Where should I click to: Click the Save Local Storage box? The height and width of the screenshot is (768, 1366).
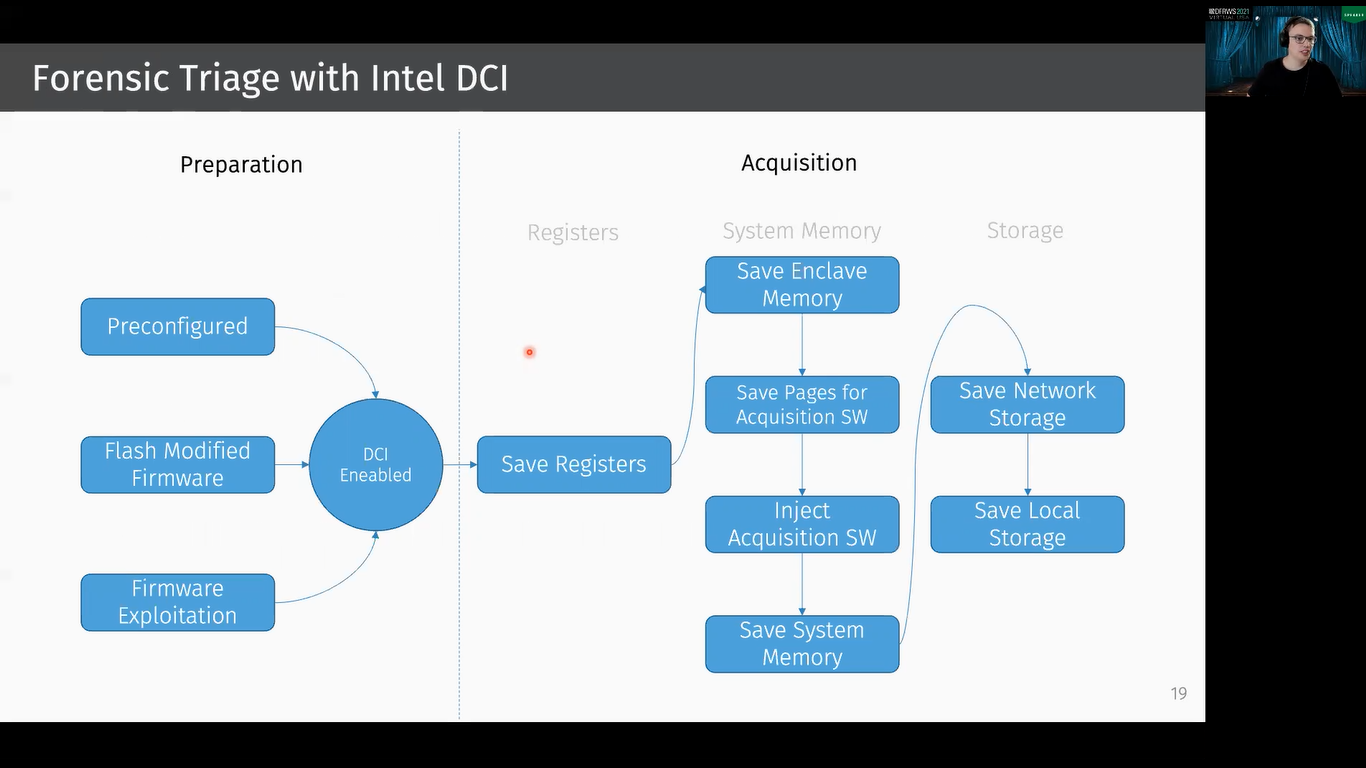[x=1027, y=524]
